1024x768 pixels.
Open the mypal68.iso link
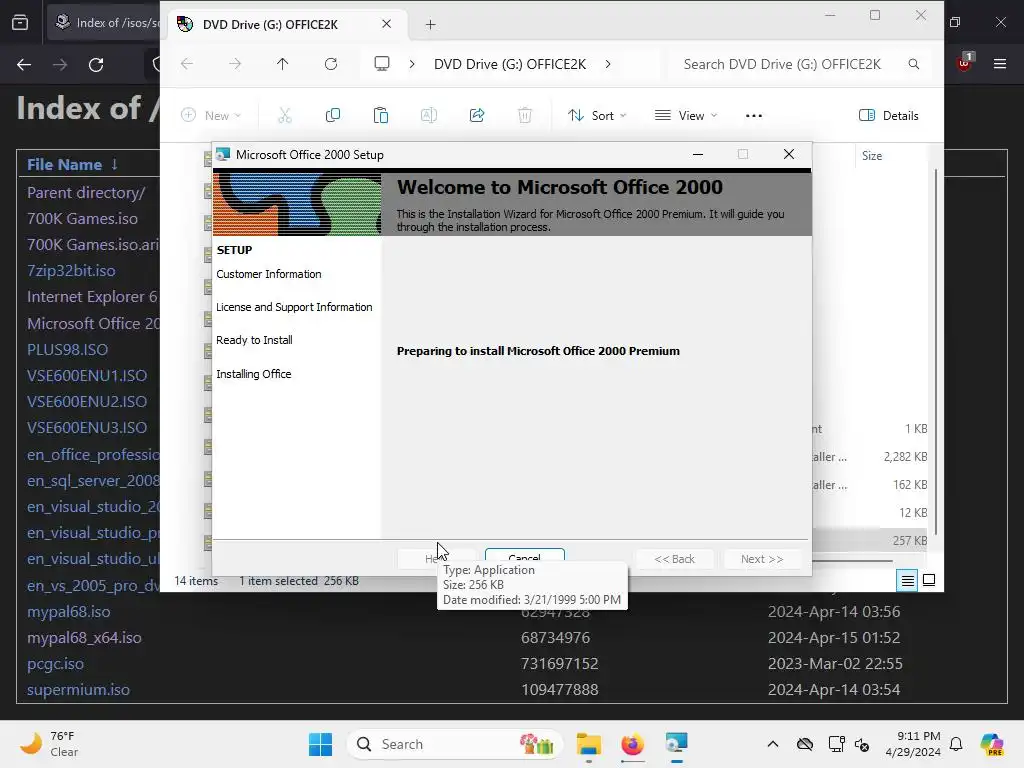click(69, 612)
